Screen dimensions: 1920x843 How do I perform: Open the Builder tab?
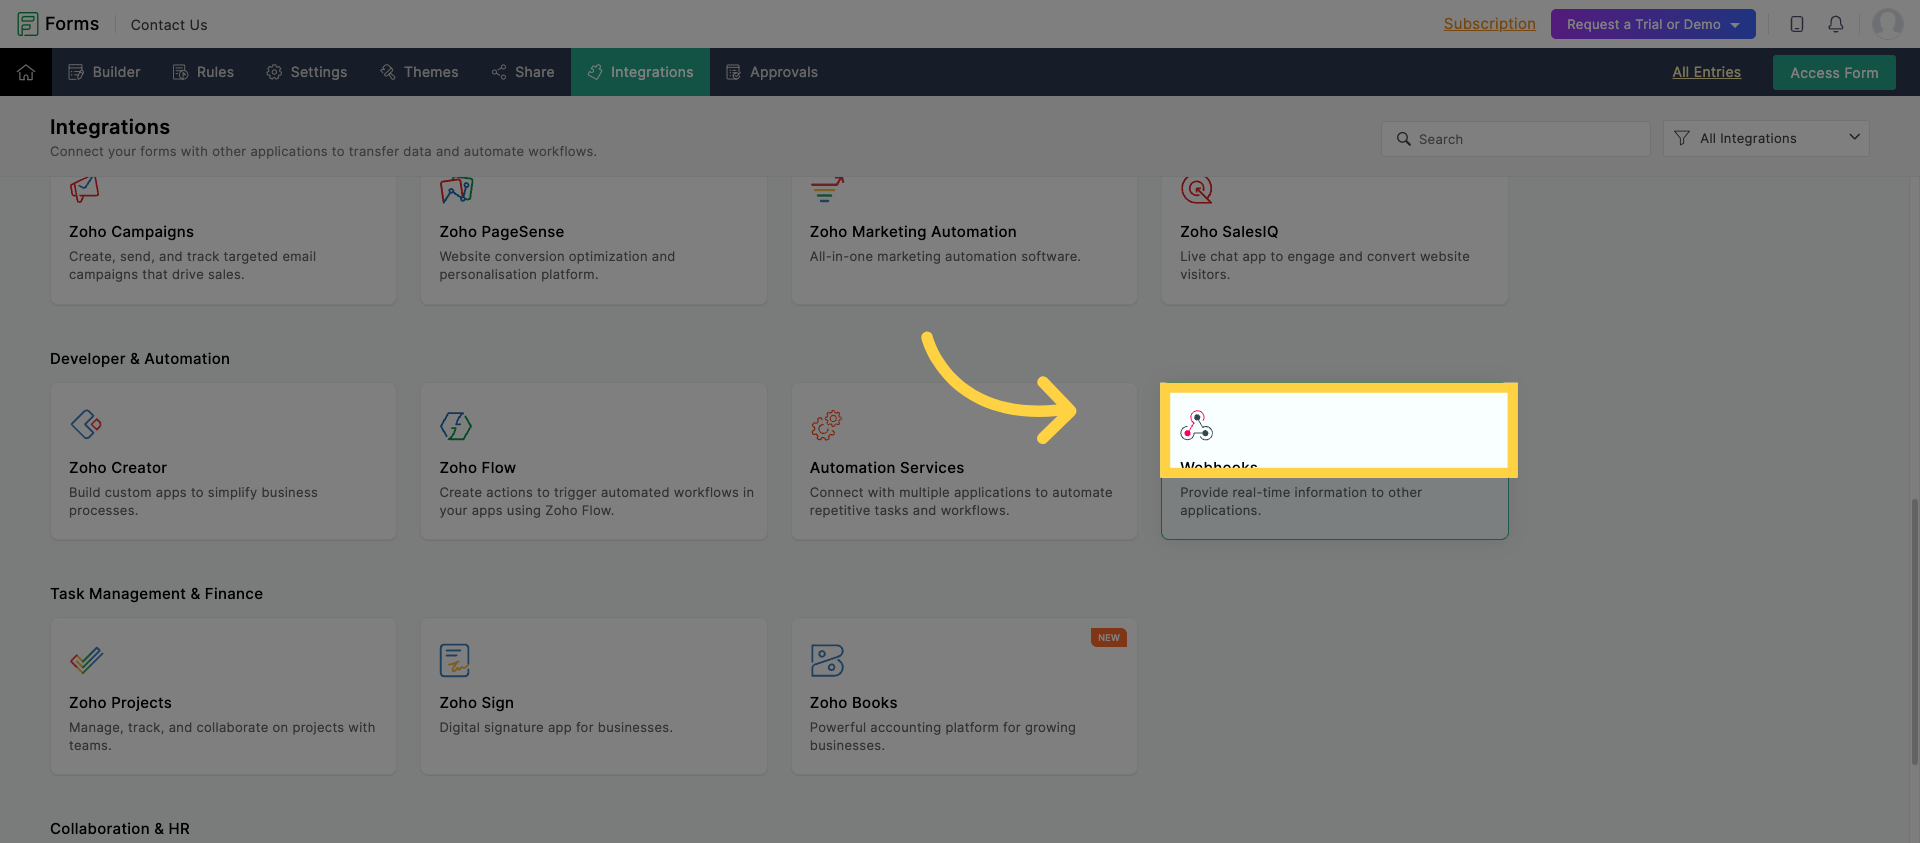coord(104,72)
